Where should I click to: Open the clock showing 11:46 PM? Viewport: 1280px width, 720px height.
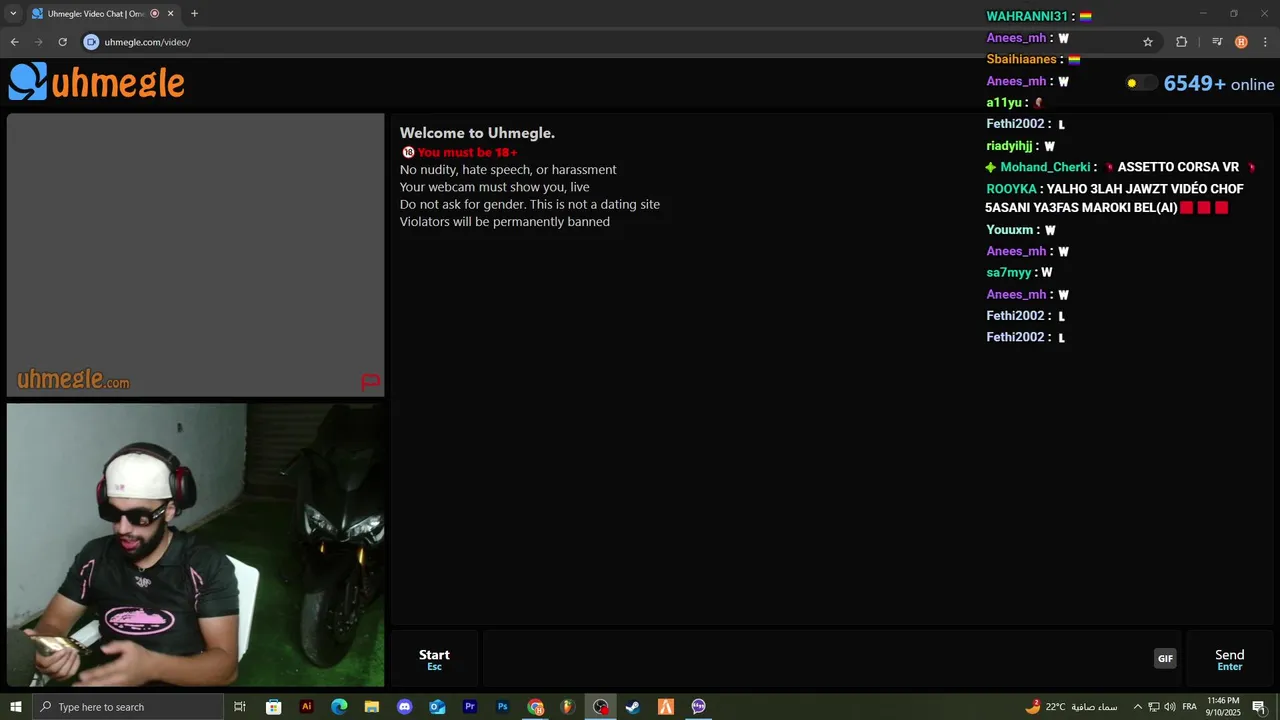click(1223, 707)
